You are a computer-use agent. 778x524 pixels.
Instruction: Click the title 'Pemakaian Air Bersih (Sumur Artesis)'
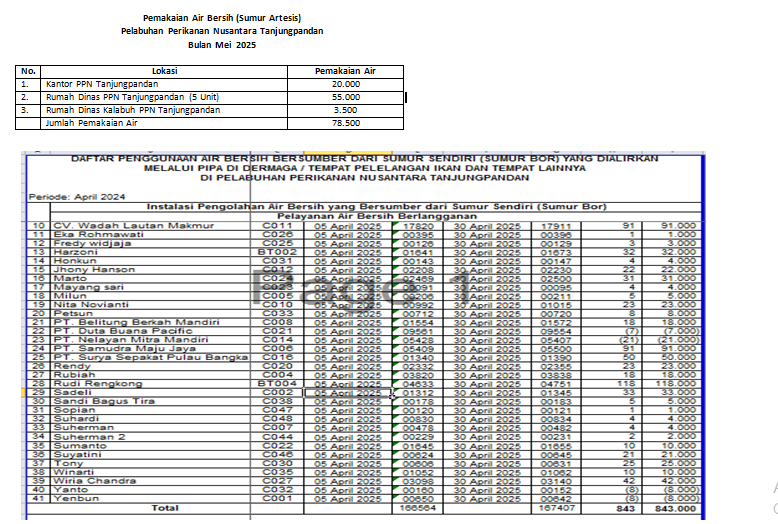[x=222, y=18]
